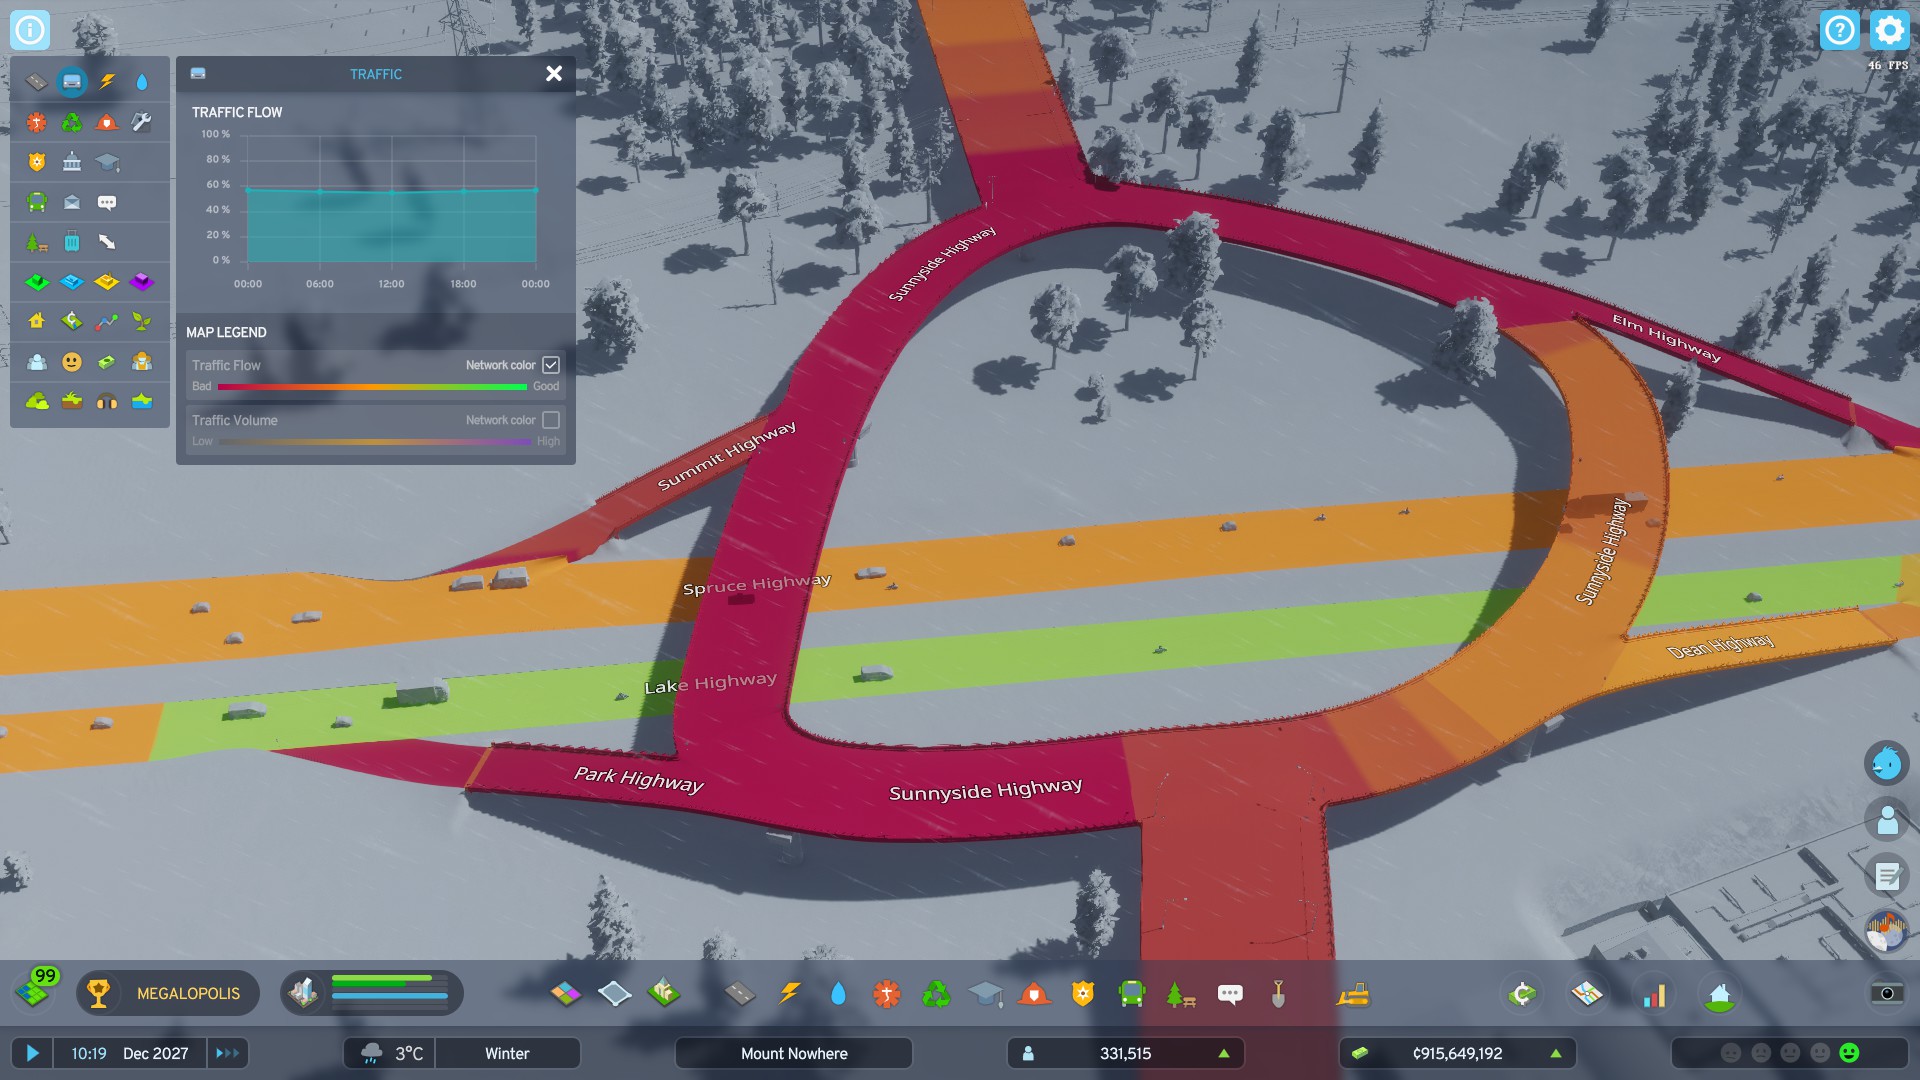Open the Mount Nowhere city name selector

coord(793,1053)
